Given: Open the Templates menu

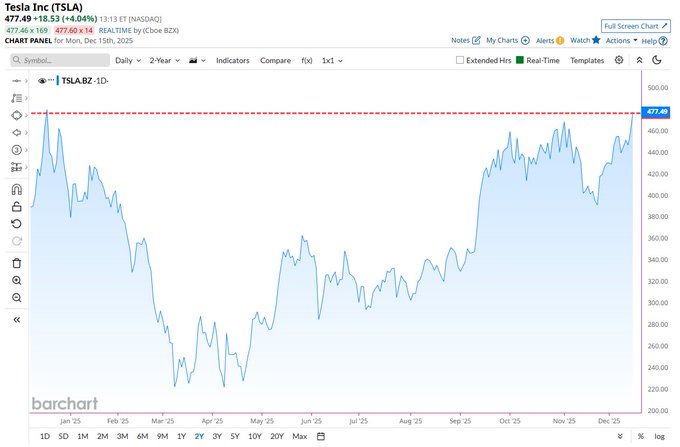Looking at the screenshot, I should pyautogui.click(x=587, y=61).
